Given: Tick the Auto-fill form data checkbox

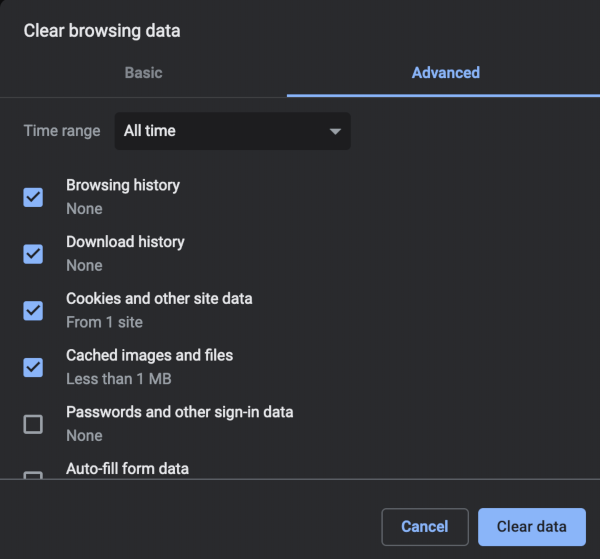Looking at the screenshot, I should click(33, 475).
